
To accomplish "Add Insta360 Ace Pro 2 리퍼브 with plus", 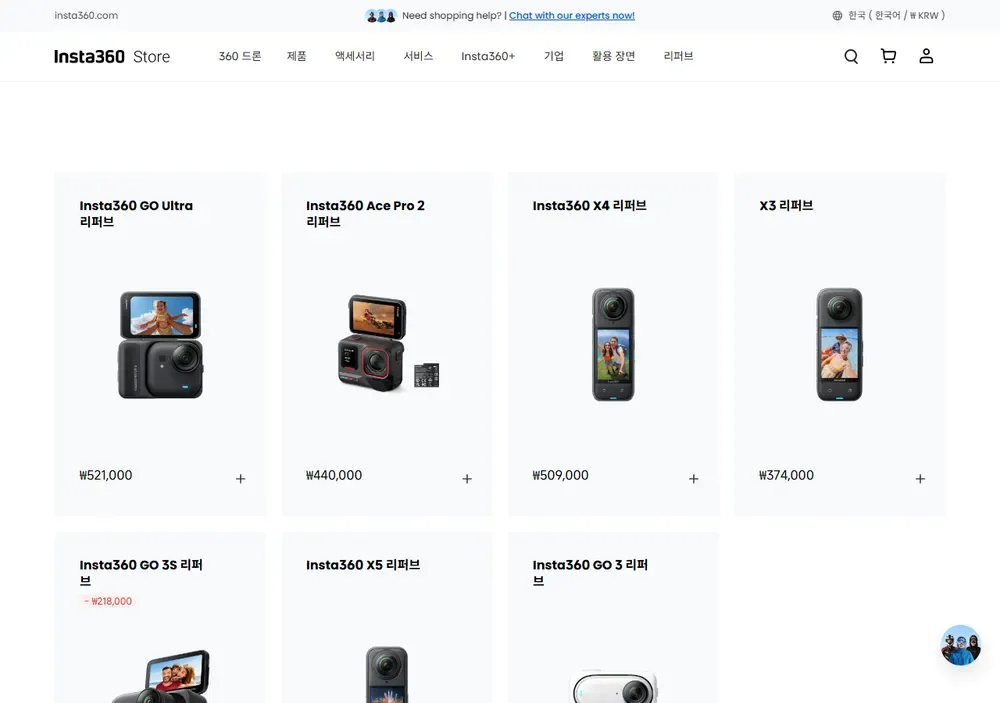I will coord(467,478).
